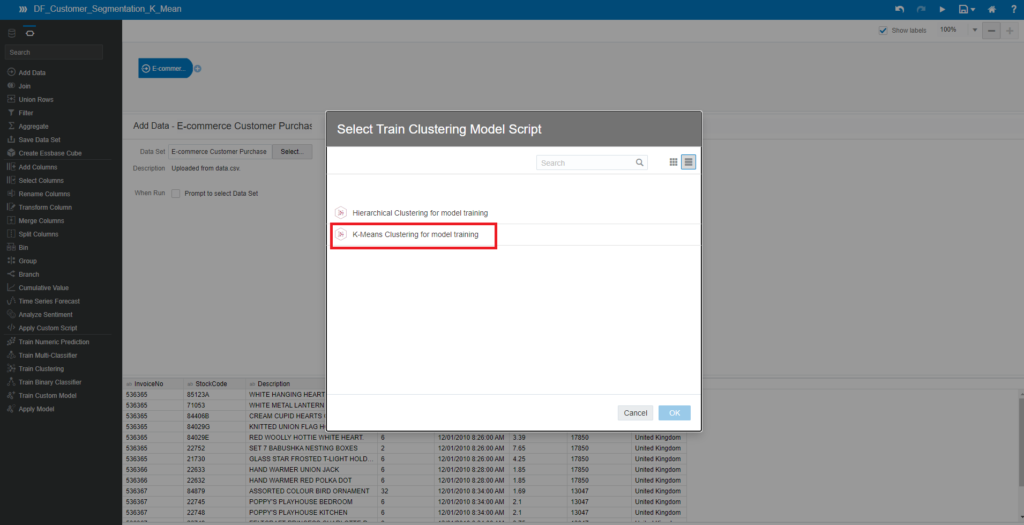1024x525 pixels.
Task: Confirm the dialog with OK
Action: tap(675, 413)
